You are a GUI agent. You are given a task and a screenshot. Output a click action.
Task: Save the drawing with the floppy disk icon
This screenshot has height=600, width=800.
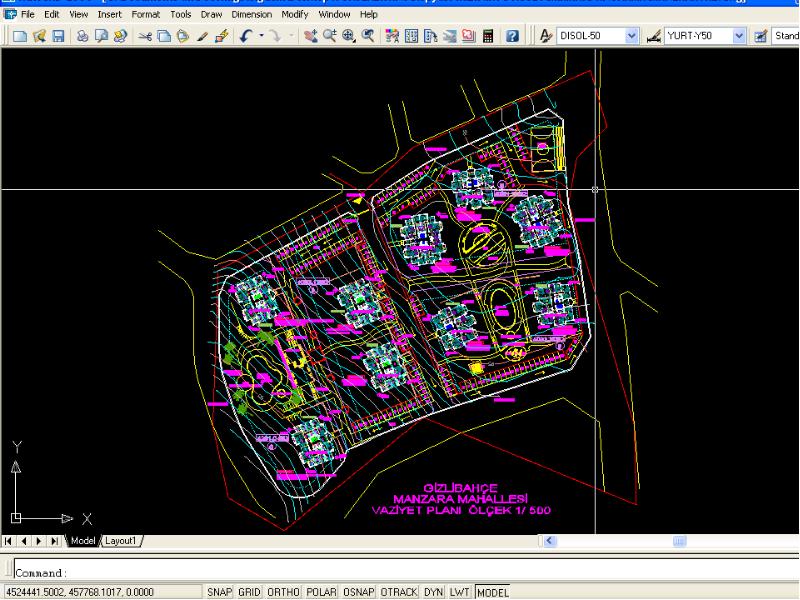[x=58, y=36]
